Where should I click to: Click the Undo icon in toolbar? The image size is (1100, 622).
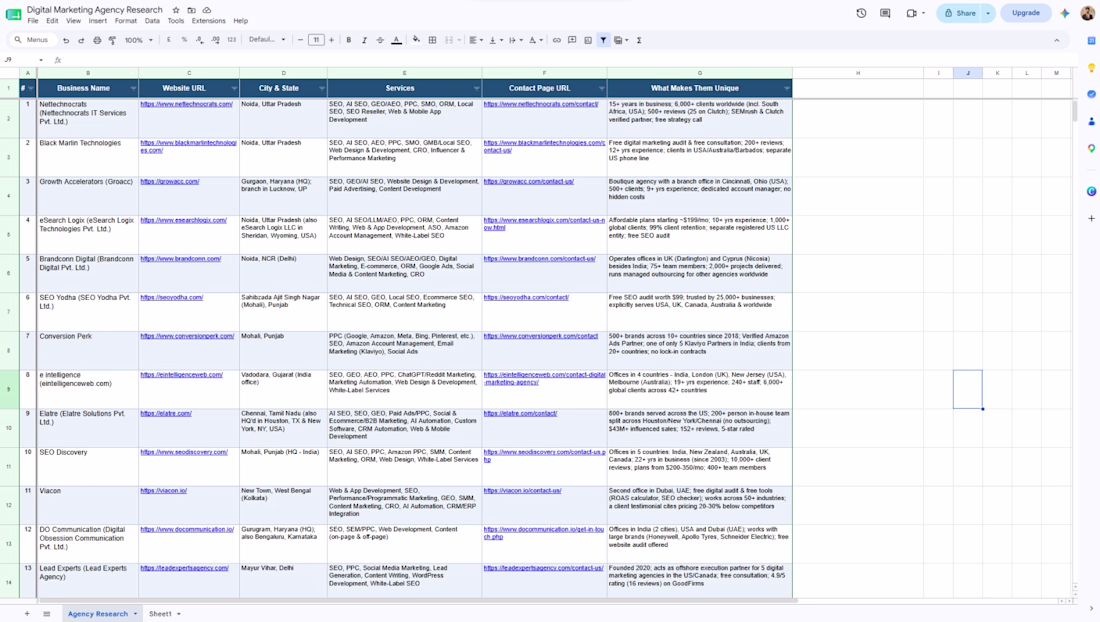[x=66, y=40]
